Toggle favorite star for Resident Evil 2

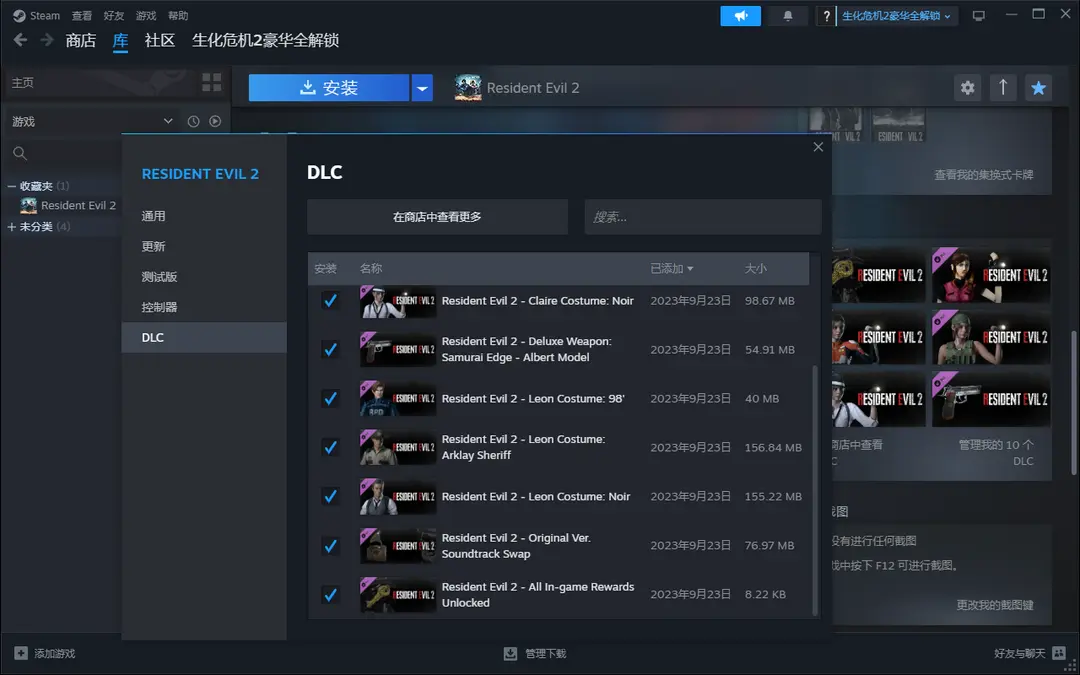1039,87
